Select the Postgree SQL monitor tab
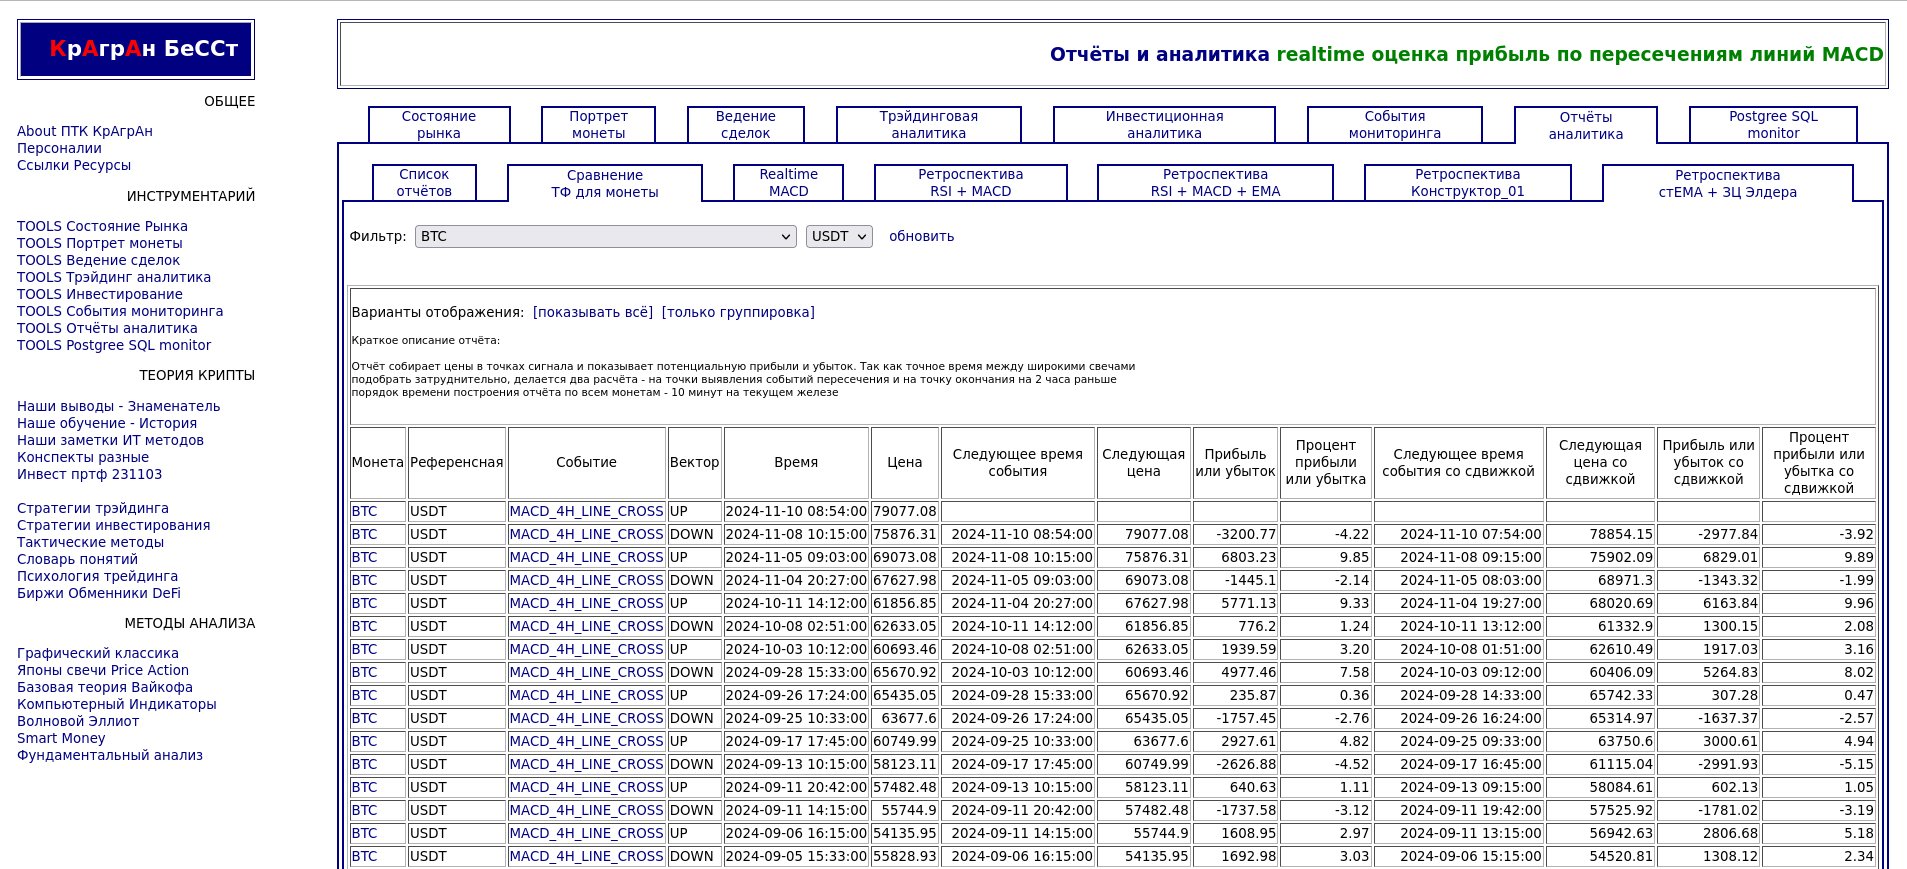The width and height of the screenshot is (1907, 869). click(1772, 125)
